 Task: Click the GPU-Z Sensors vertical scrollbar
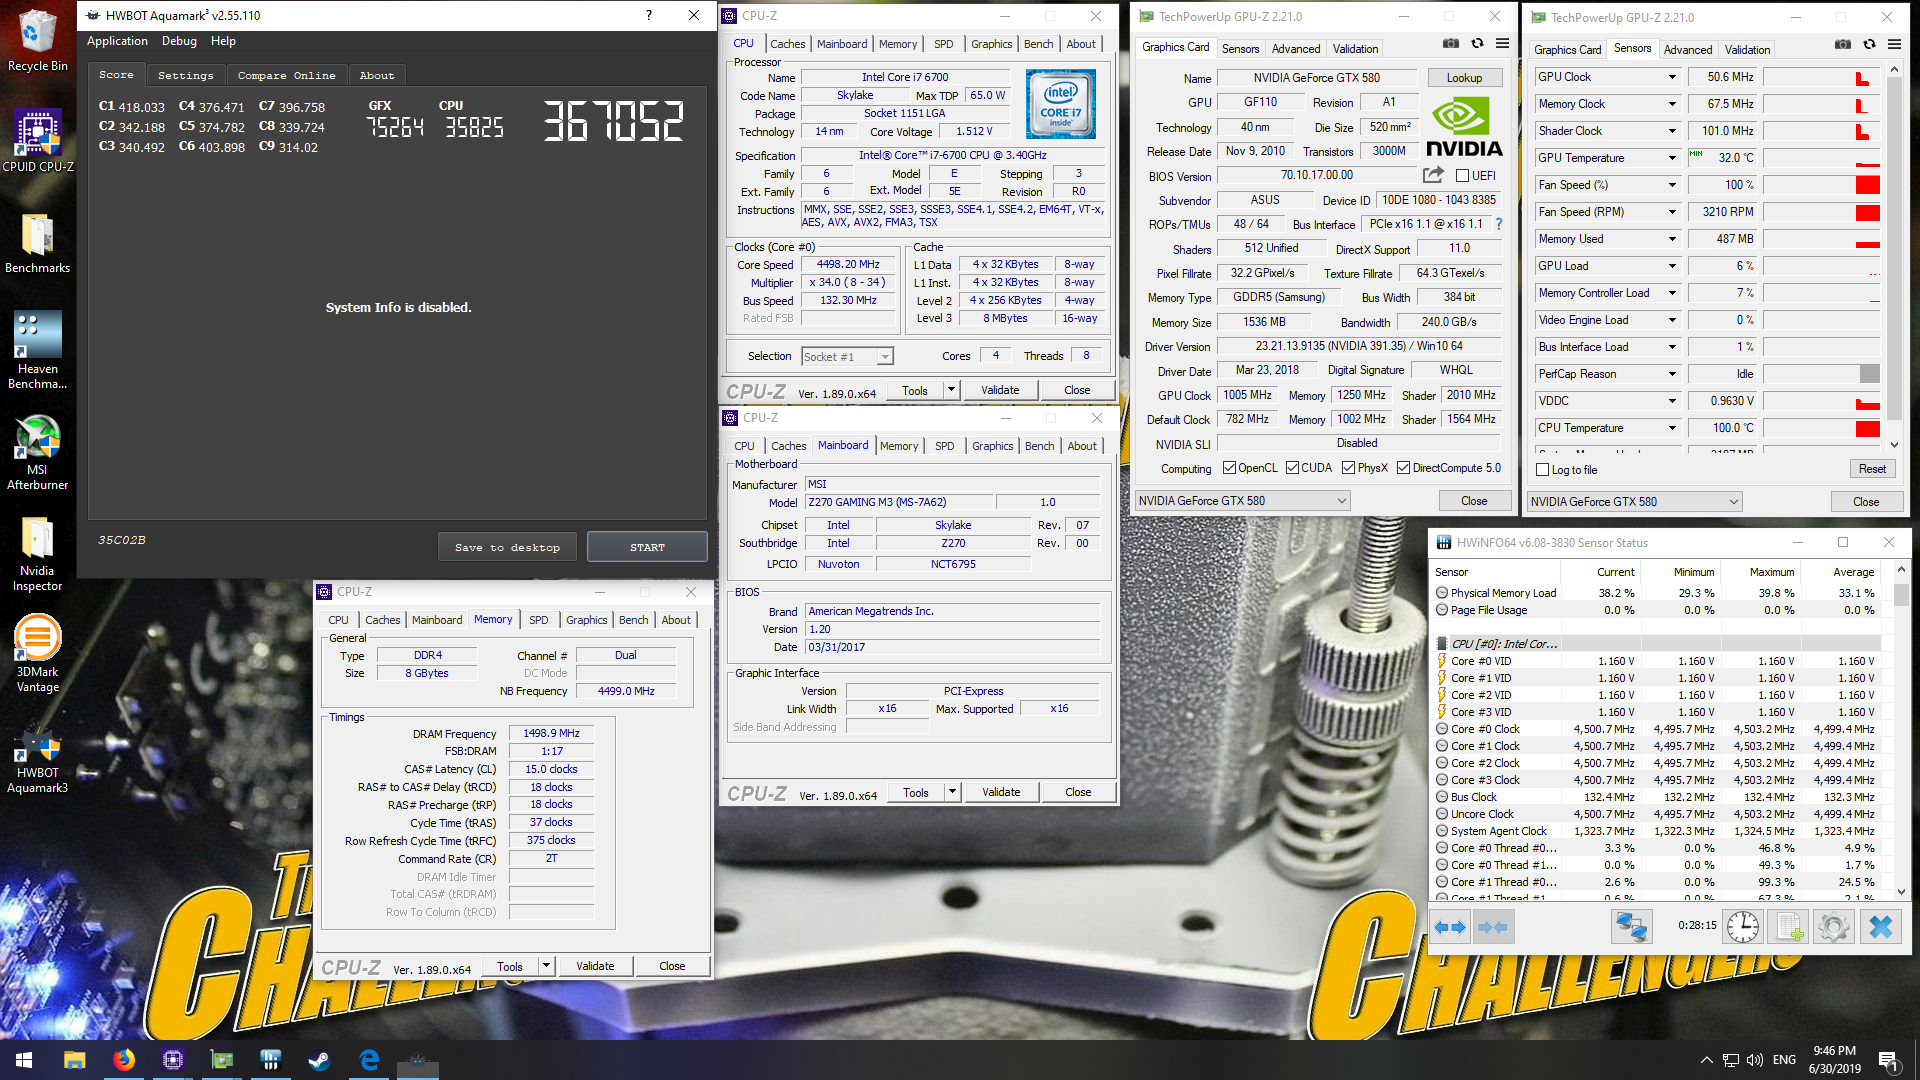click(x=1894, y=257)
